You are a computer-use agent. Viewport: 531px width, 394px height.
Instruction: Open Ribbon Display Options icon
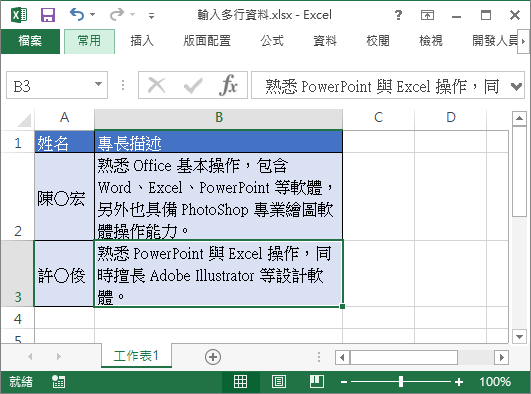point(427,15)
